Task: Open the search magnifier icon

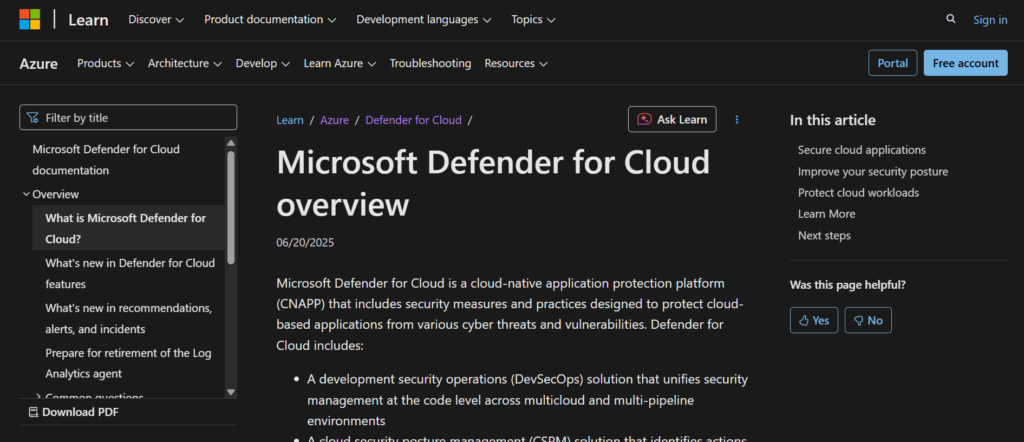Action: 951,19
